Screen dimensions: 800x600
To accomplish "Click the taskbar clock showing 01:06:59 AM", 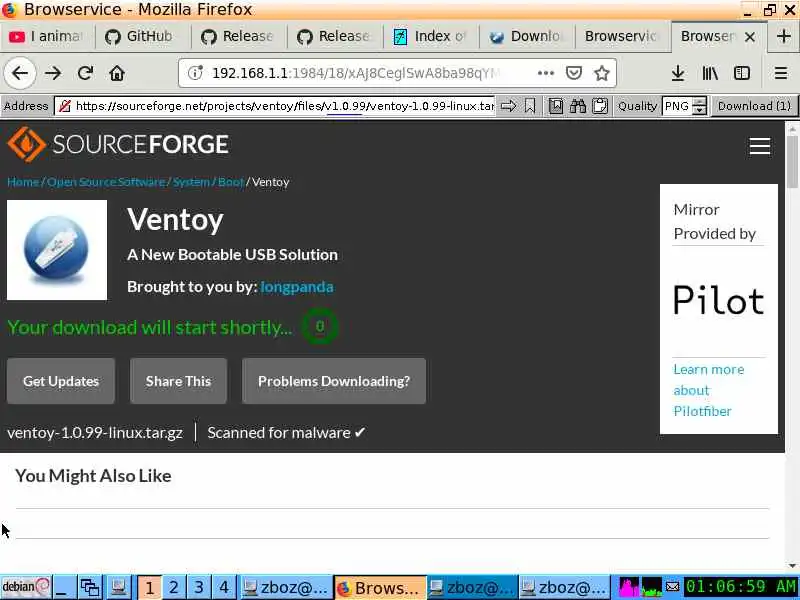I will 741,587.
